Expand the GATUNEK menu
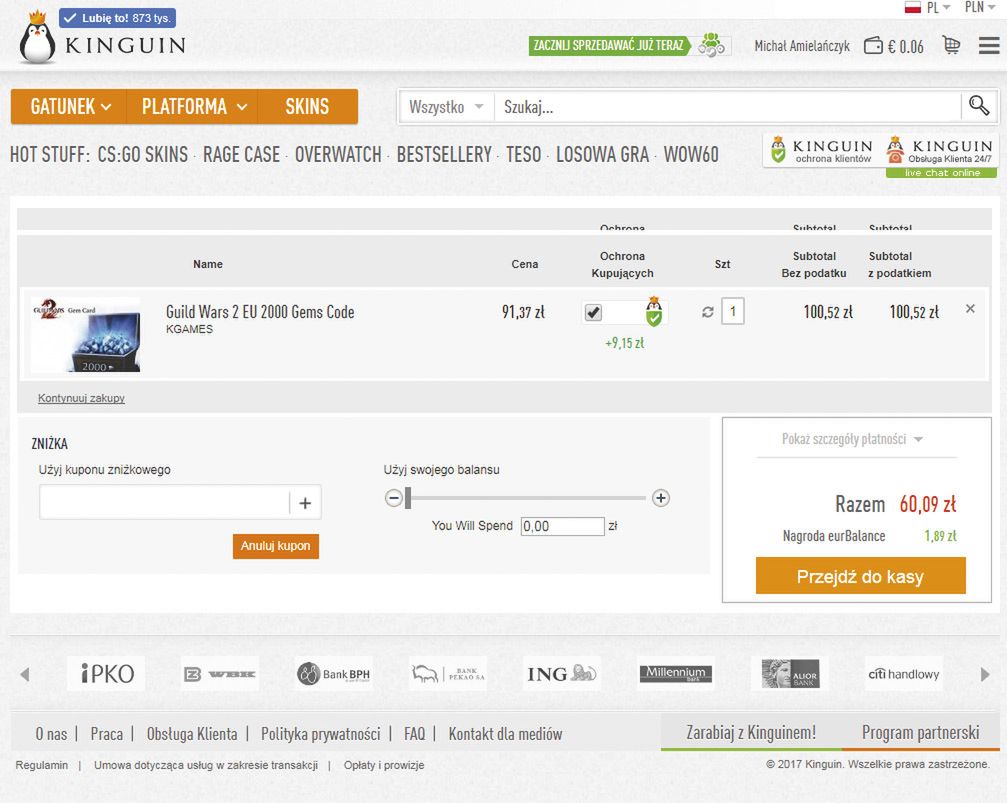The height and width of the screenshot is (803, 1007). point(70,107)
